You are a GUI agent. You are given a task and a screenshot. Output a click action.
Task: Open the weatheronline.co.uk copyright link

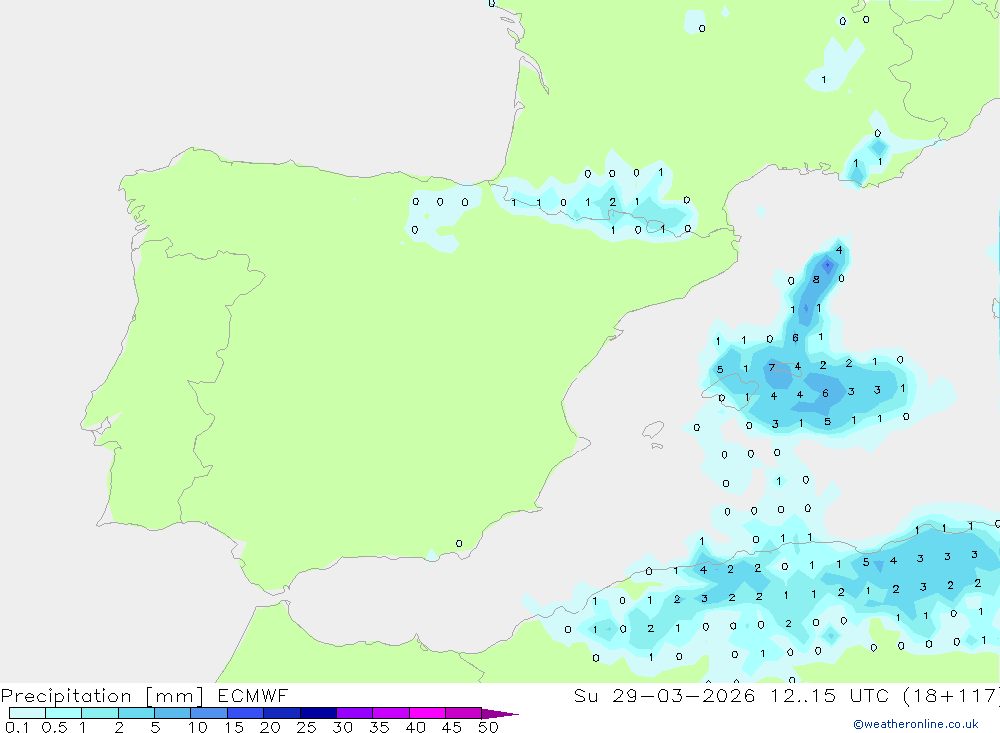pyautogui.click(x=916, y=724)
